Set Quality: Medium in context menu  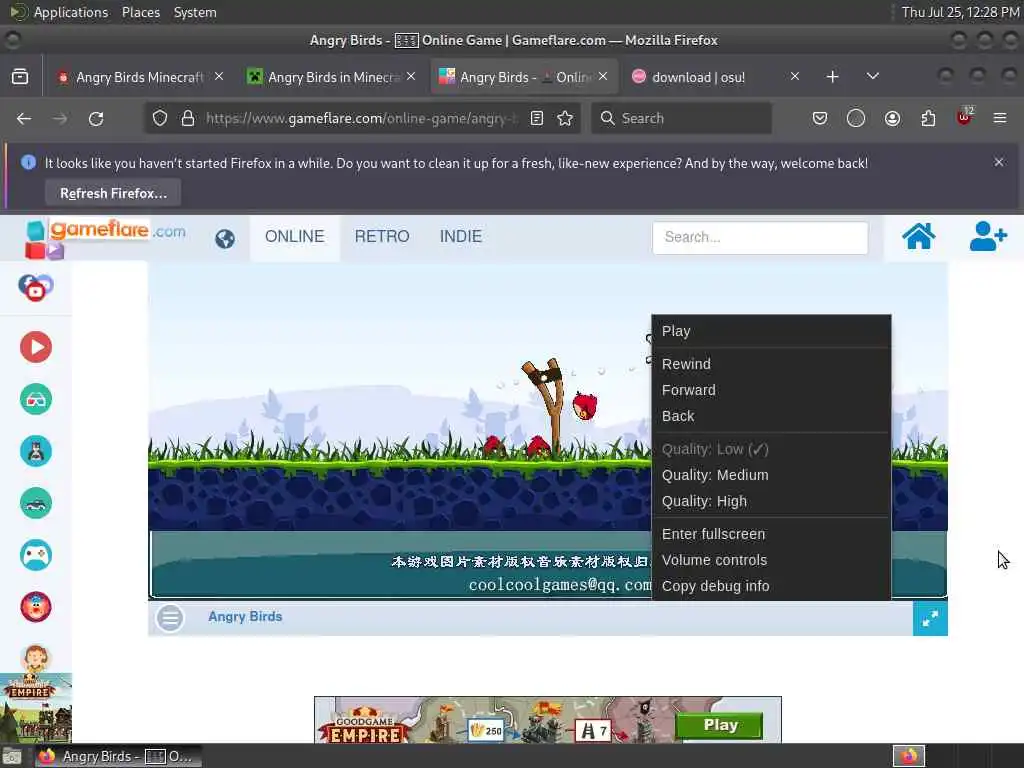[771, 475]
